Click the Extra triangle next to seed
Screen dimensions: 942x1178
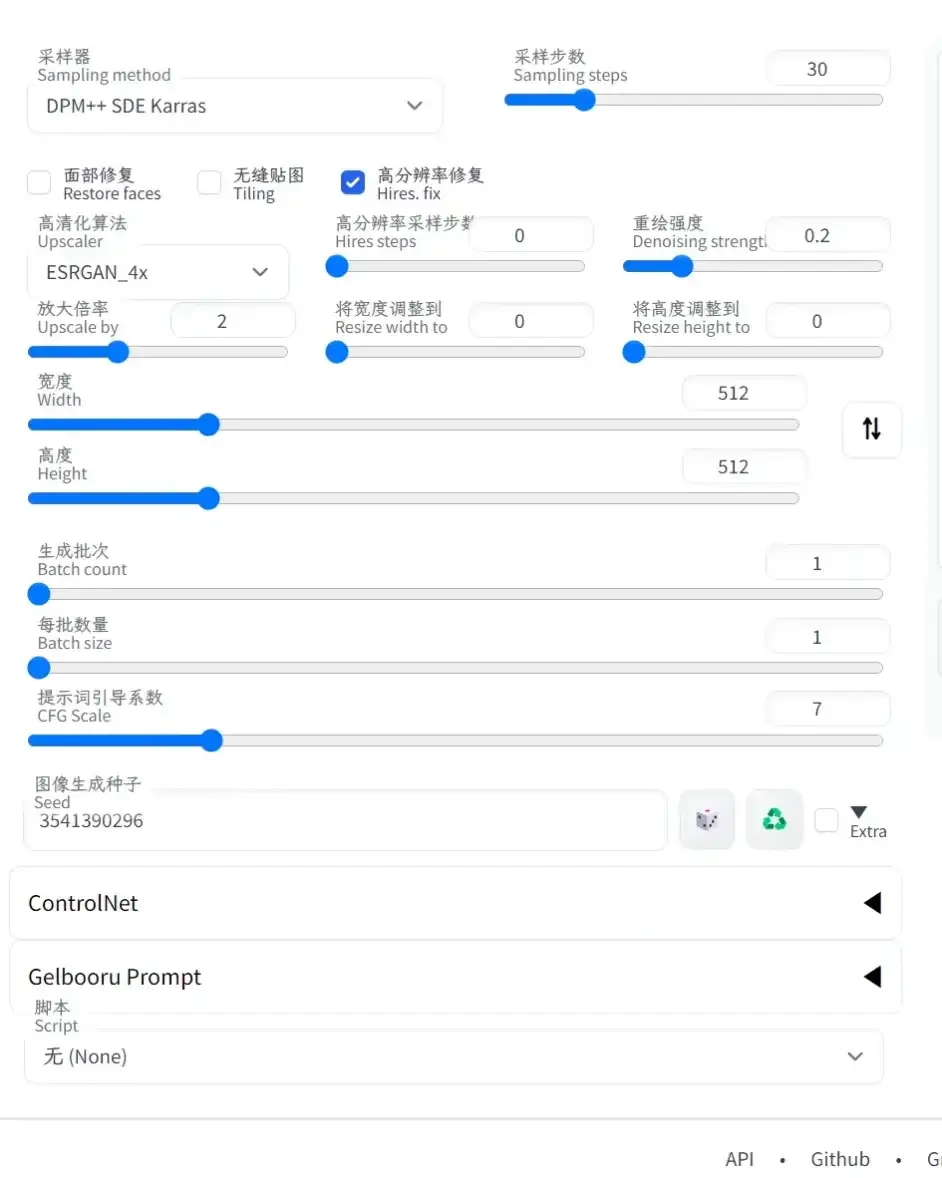point(859,813)
